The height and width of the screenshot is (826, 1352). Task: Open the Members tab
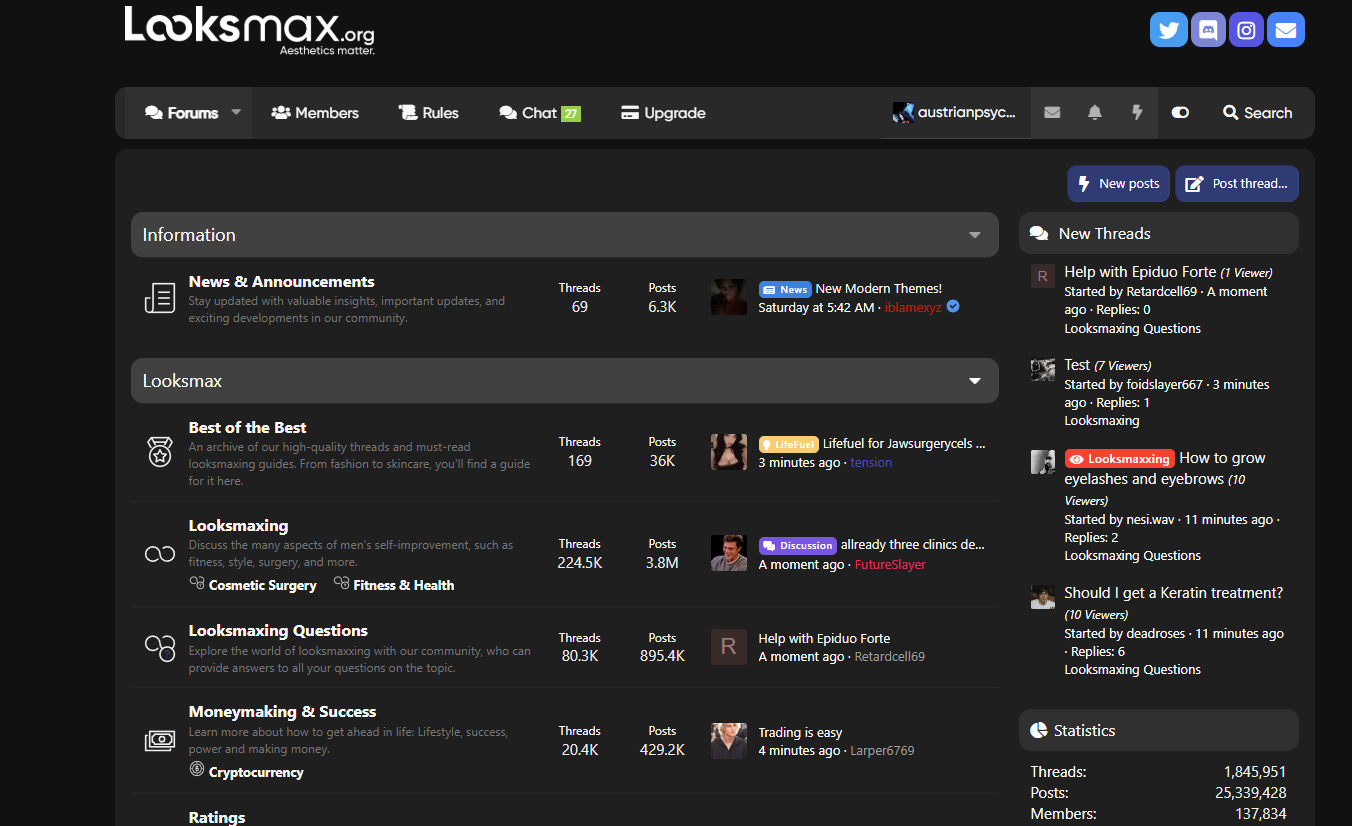315,113
